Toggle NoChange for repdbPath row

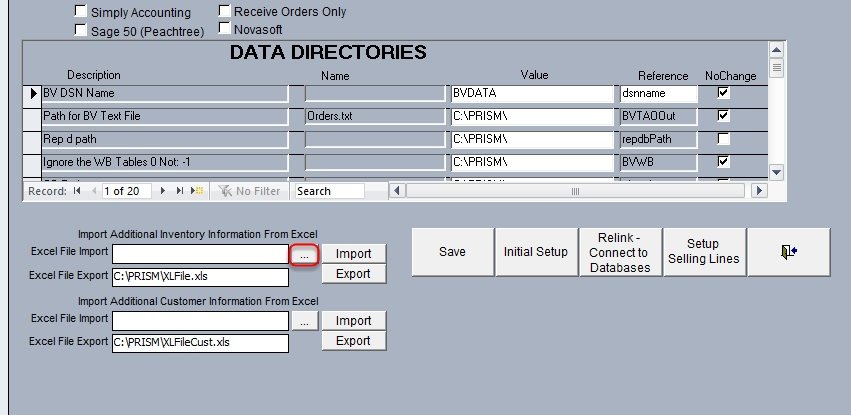724,138
